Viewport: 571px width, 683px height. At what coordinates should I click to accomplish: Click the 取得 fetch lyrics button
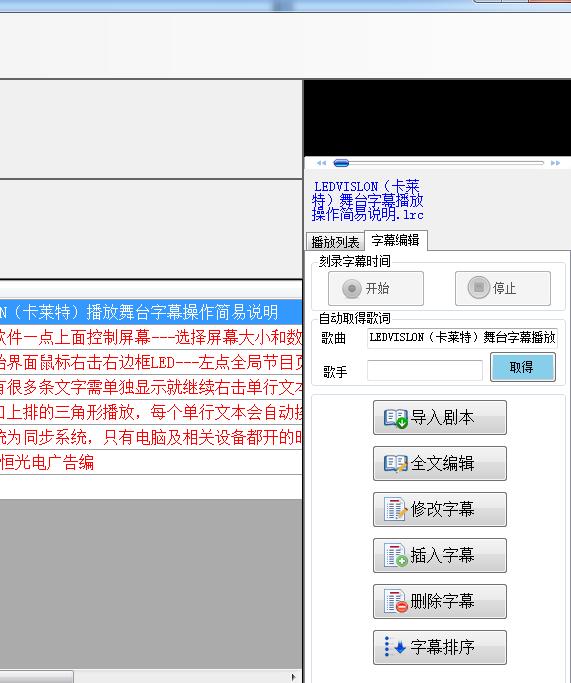tap(523, 367)
